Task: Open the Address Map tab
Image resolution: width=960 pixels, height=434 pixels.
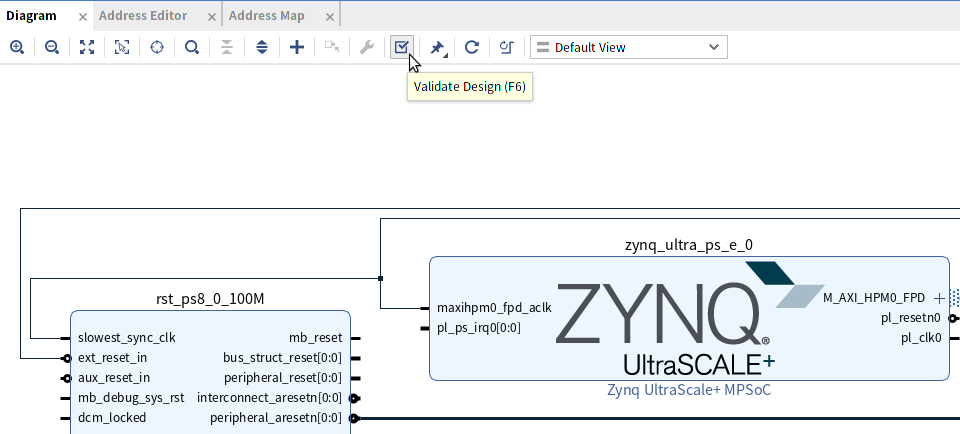Action: tap(266, 16)
